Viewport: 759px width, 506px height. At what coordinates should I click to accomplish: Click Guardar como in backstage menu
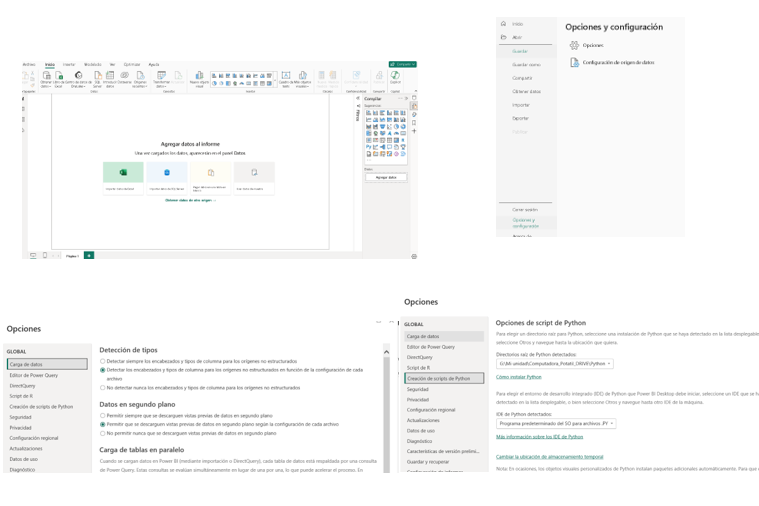click(x=526, y=64)
